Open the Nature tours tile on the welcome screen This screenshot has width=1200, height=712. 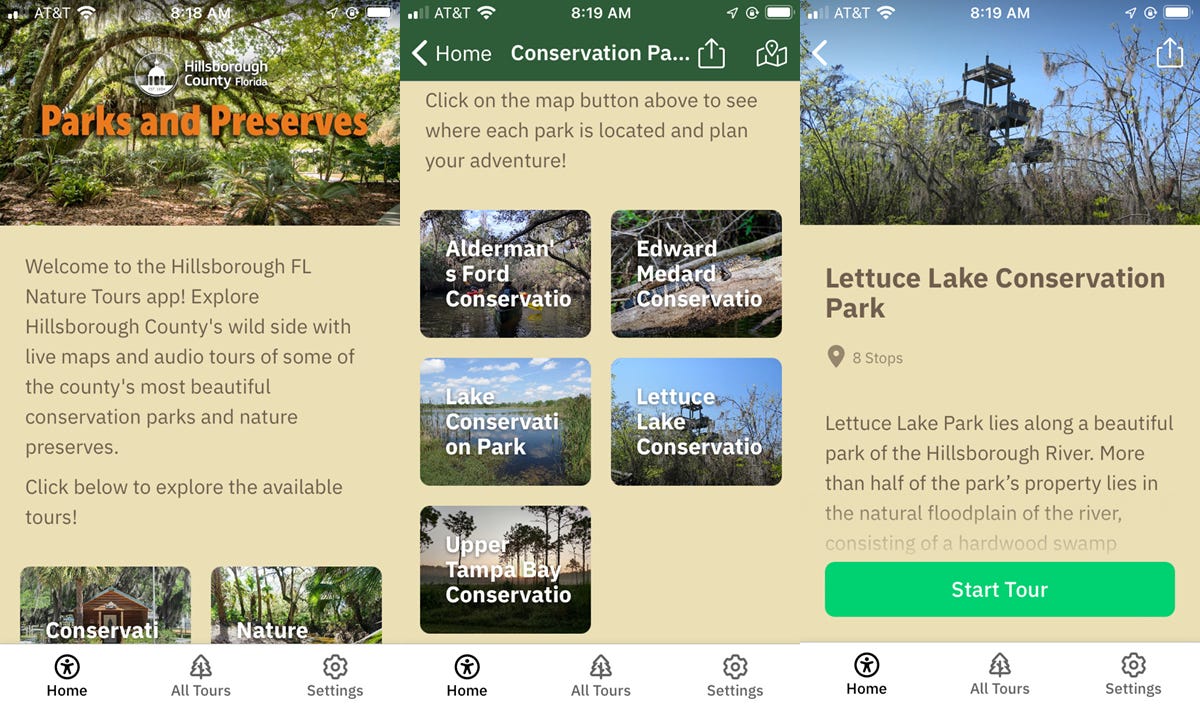(x=296, y=605)
